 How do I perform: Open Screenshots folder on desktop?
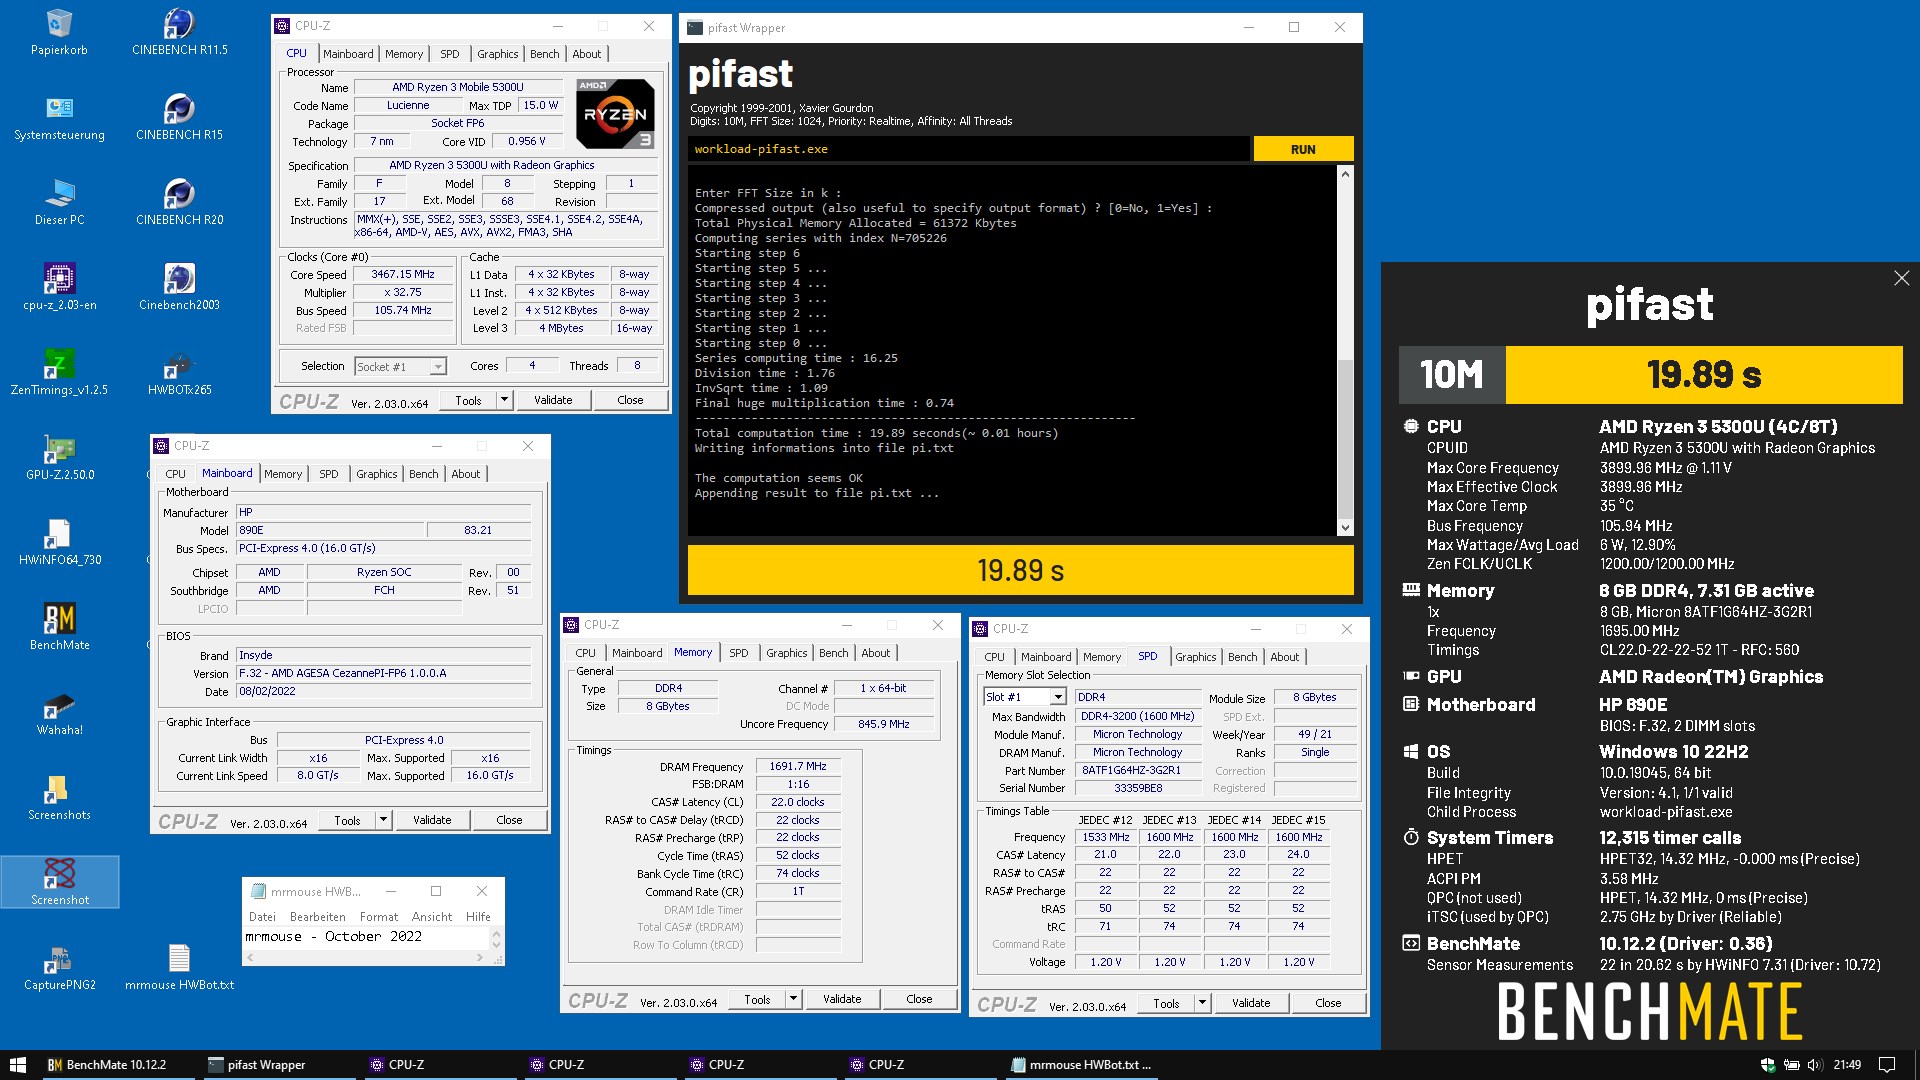tap(59, 797)
